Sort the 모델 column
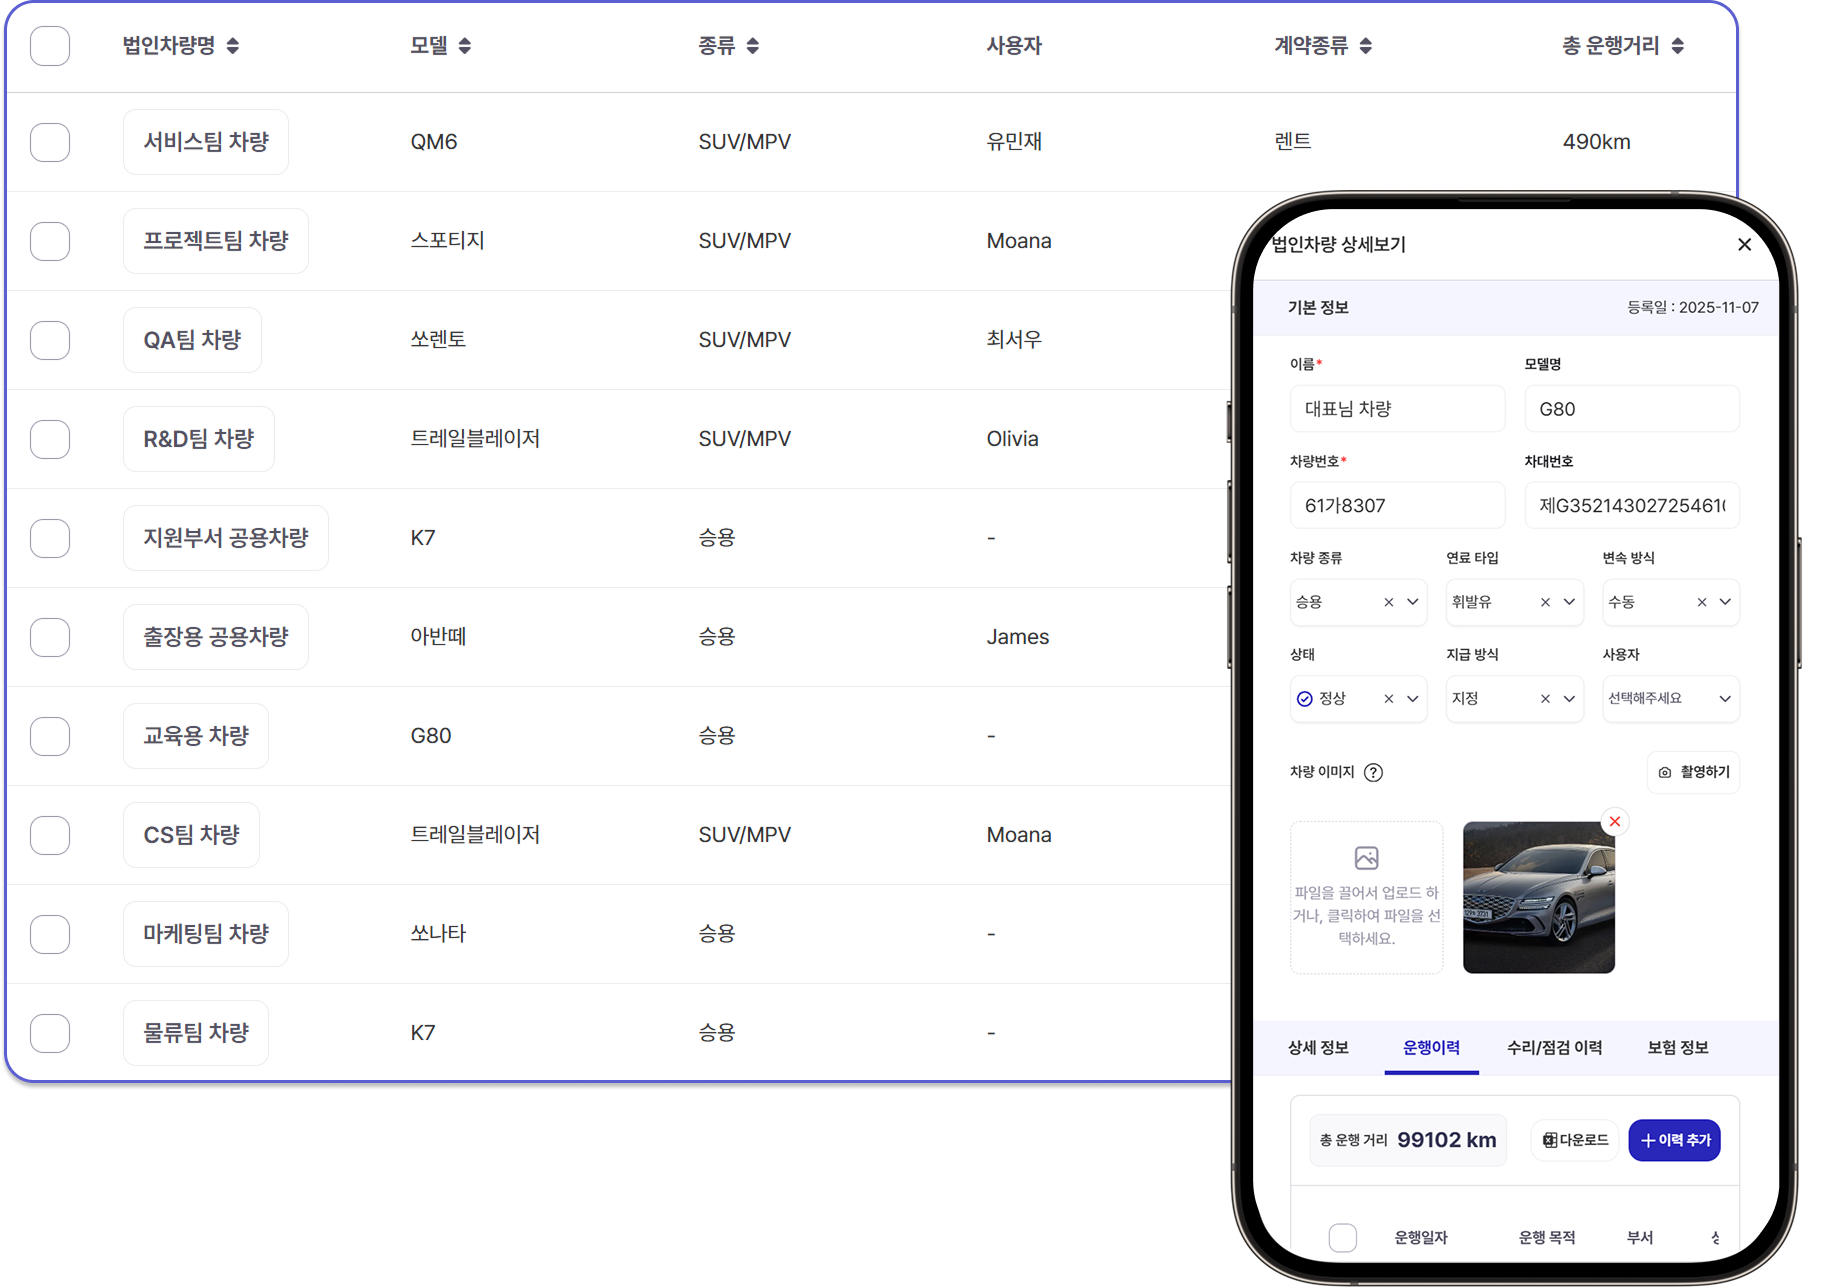This screenshot has height=1288, width=1841. click(463, 45)
